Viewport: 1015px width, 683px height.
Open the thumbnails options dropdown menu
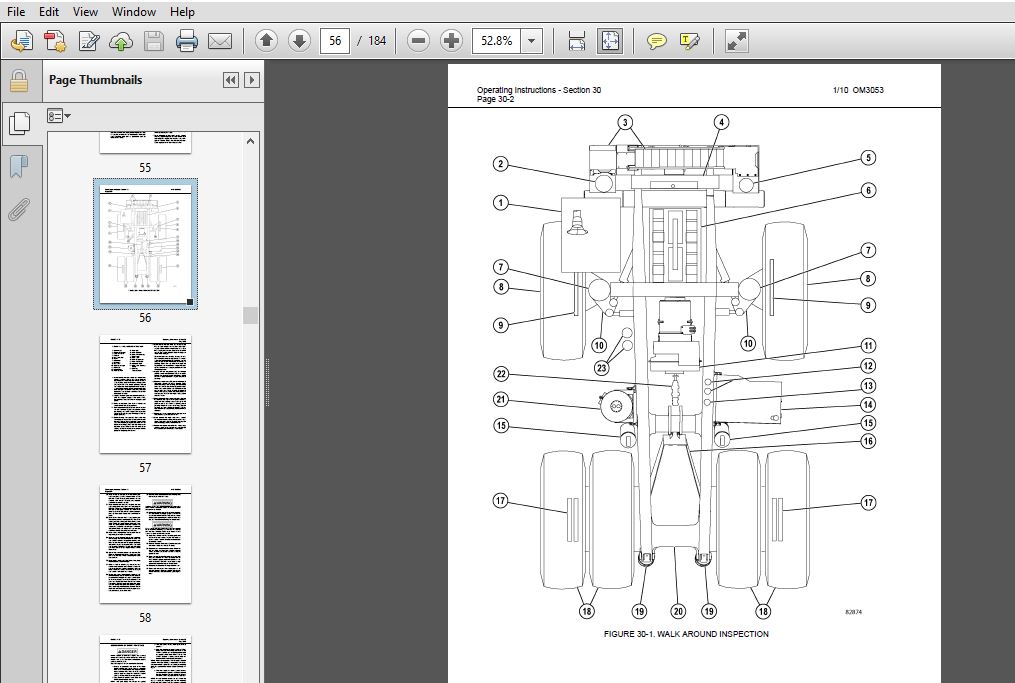pyautogui.click(x=59, y=116)
